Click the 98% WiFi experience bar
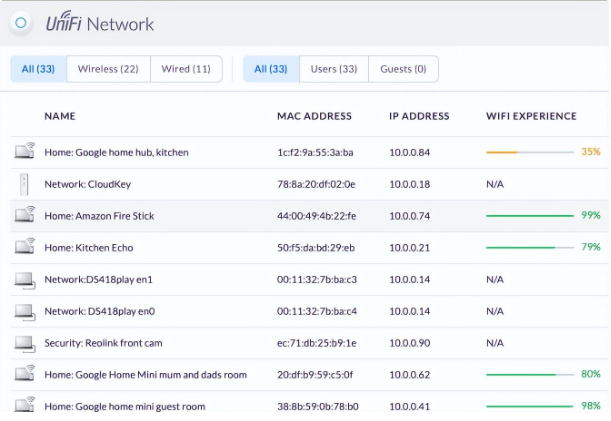The height and width of the screenshot is (421, 611). pos(530,406)
